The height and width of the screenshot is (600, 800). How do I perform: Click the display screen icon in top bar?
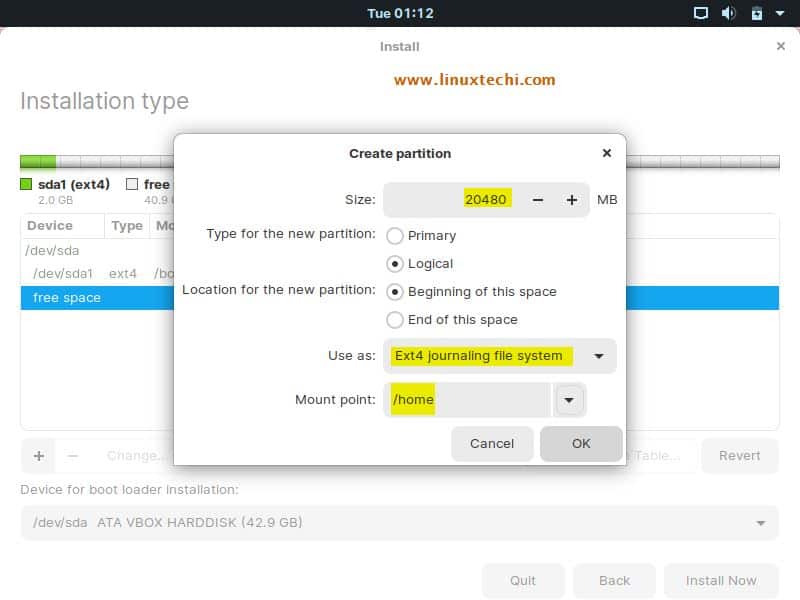[701, 13]
